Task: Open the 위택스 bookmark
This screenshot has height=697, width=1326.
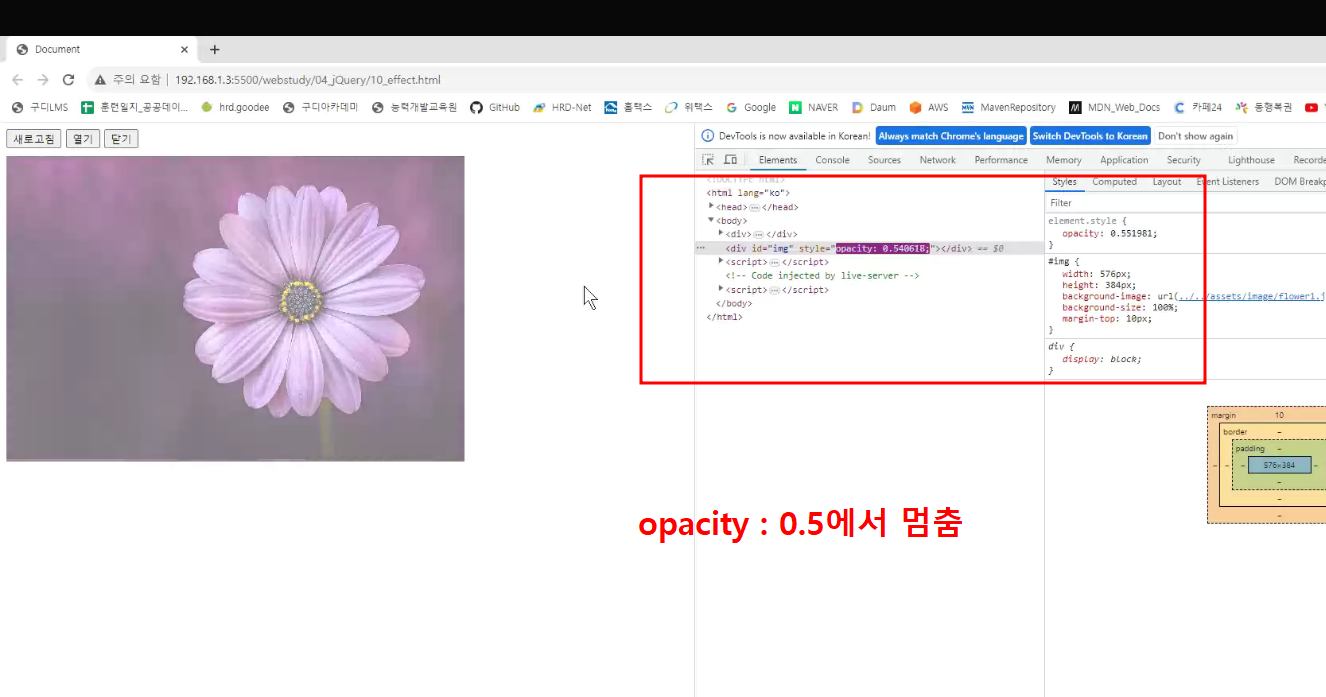Action: point(689,107)
